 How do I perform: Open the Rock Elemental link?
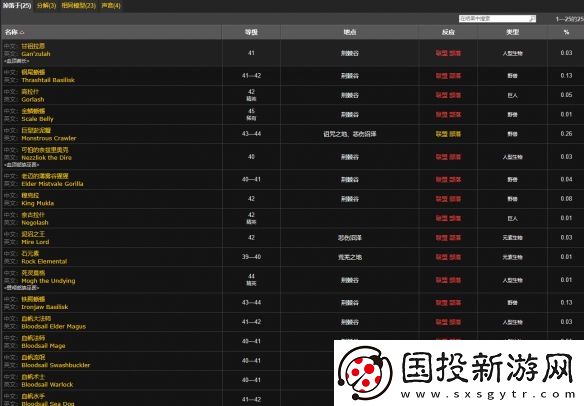(44, 261)
